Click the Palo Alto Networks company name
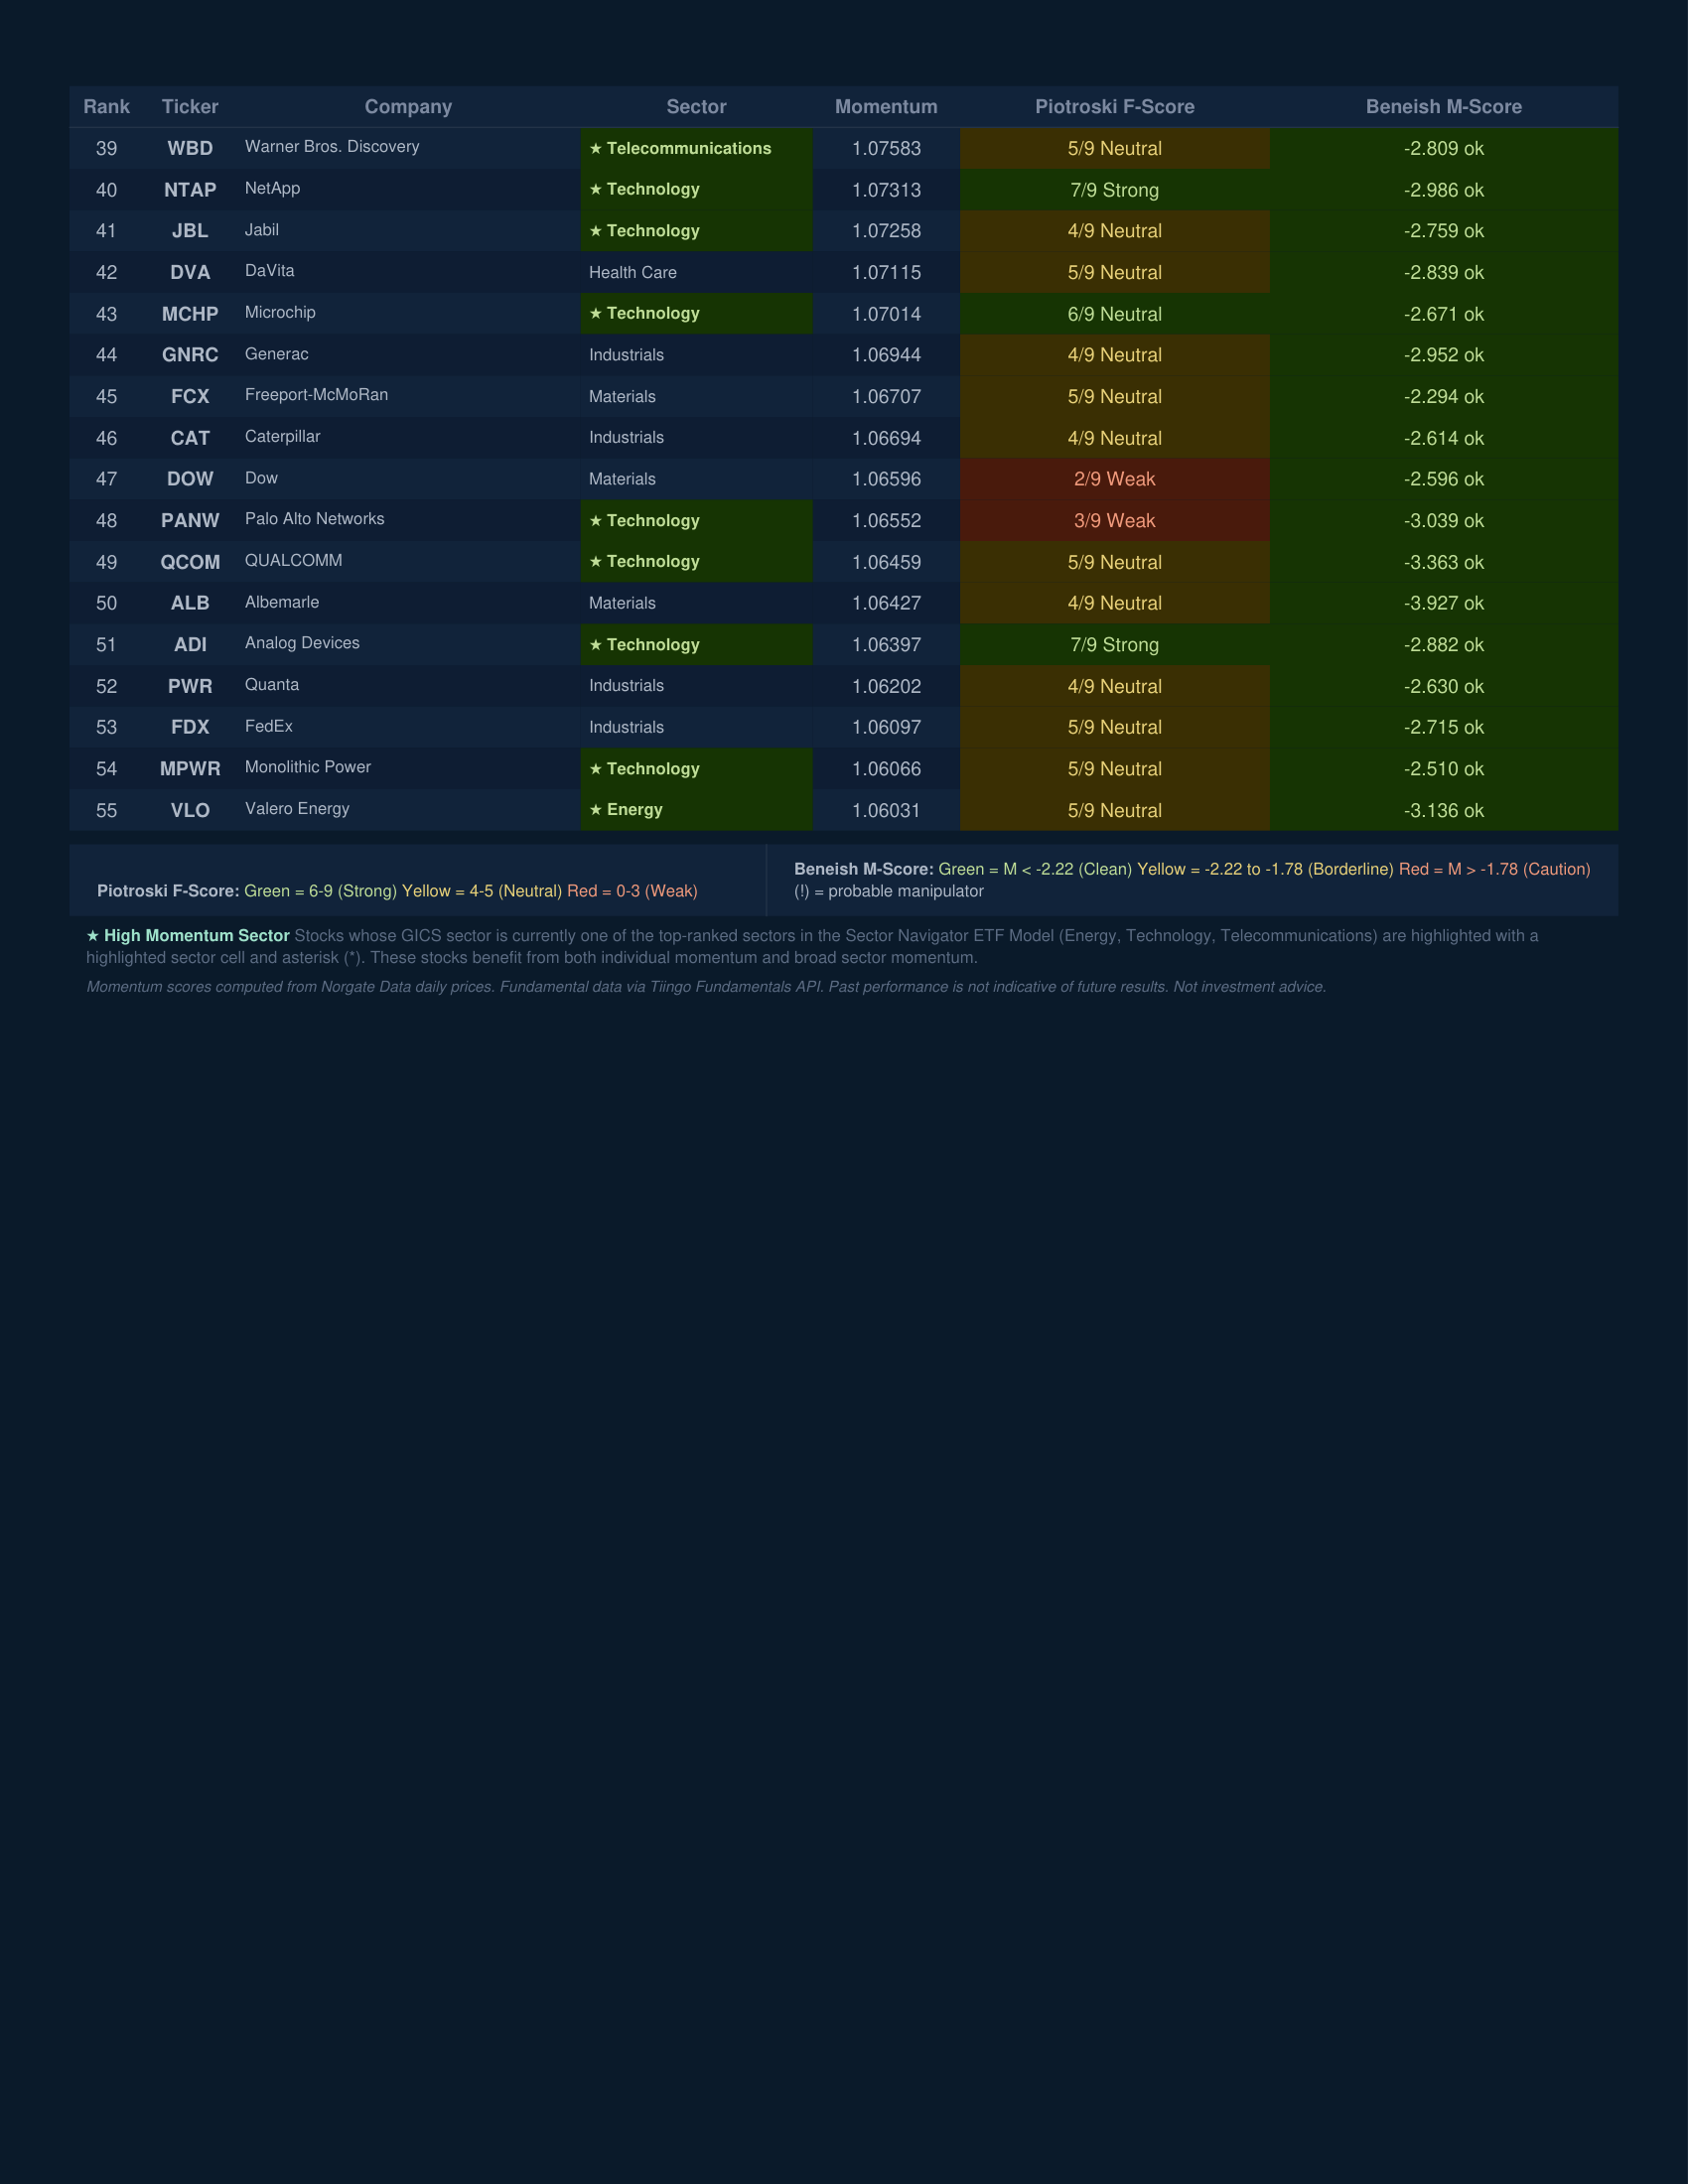 pyautogui.click(x=314, y=519)
